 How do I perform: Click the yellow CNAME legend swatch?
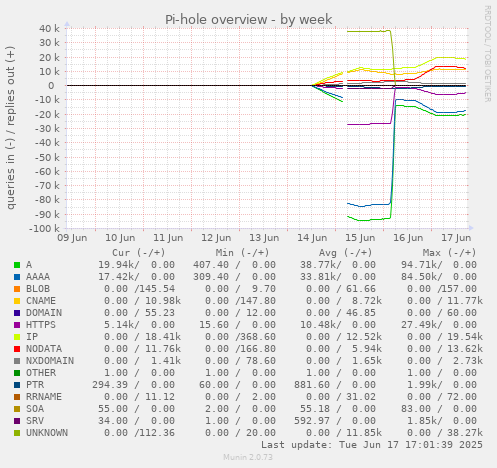tap(17, 301)
